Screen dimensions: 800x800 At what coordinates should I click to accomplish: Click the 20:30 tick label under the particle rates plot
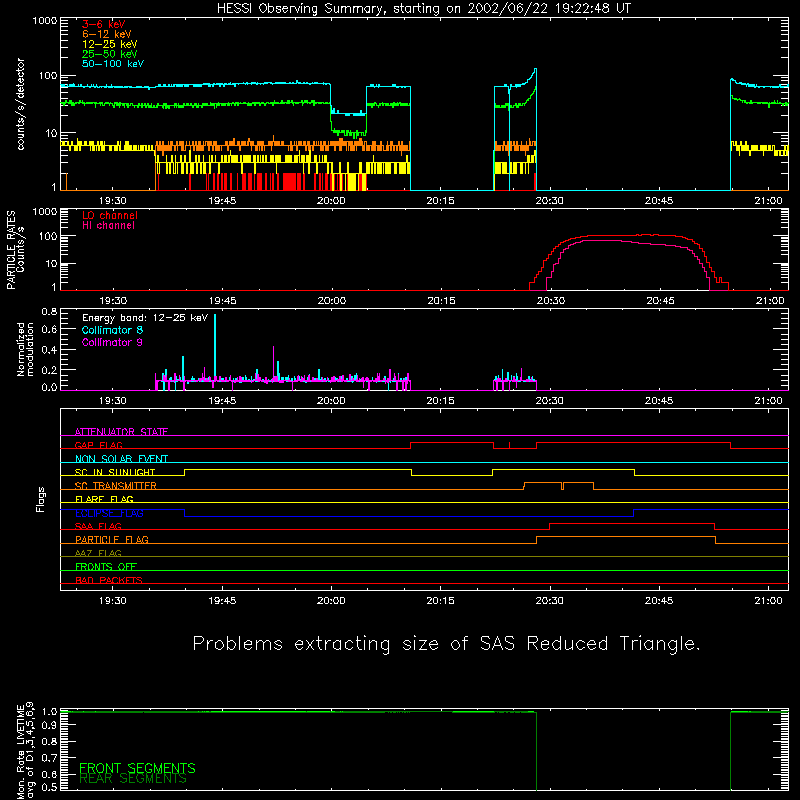[x=551, y=301]
